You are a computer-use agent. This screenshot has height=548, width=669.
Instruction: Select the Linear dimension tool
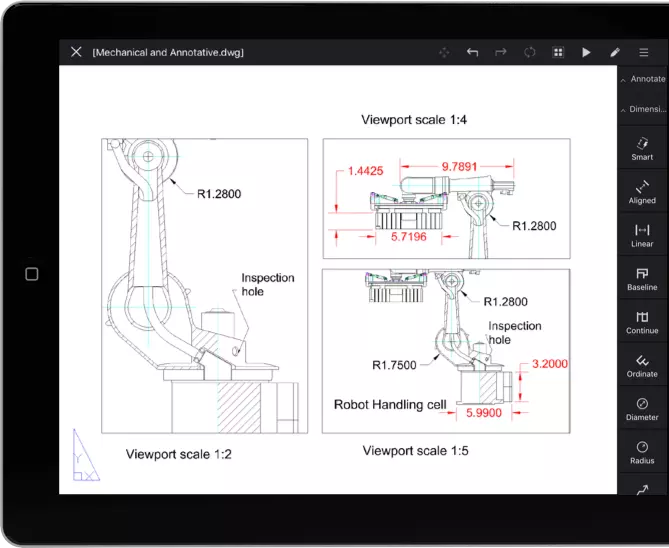(x=642, y=236)
